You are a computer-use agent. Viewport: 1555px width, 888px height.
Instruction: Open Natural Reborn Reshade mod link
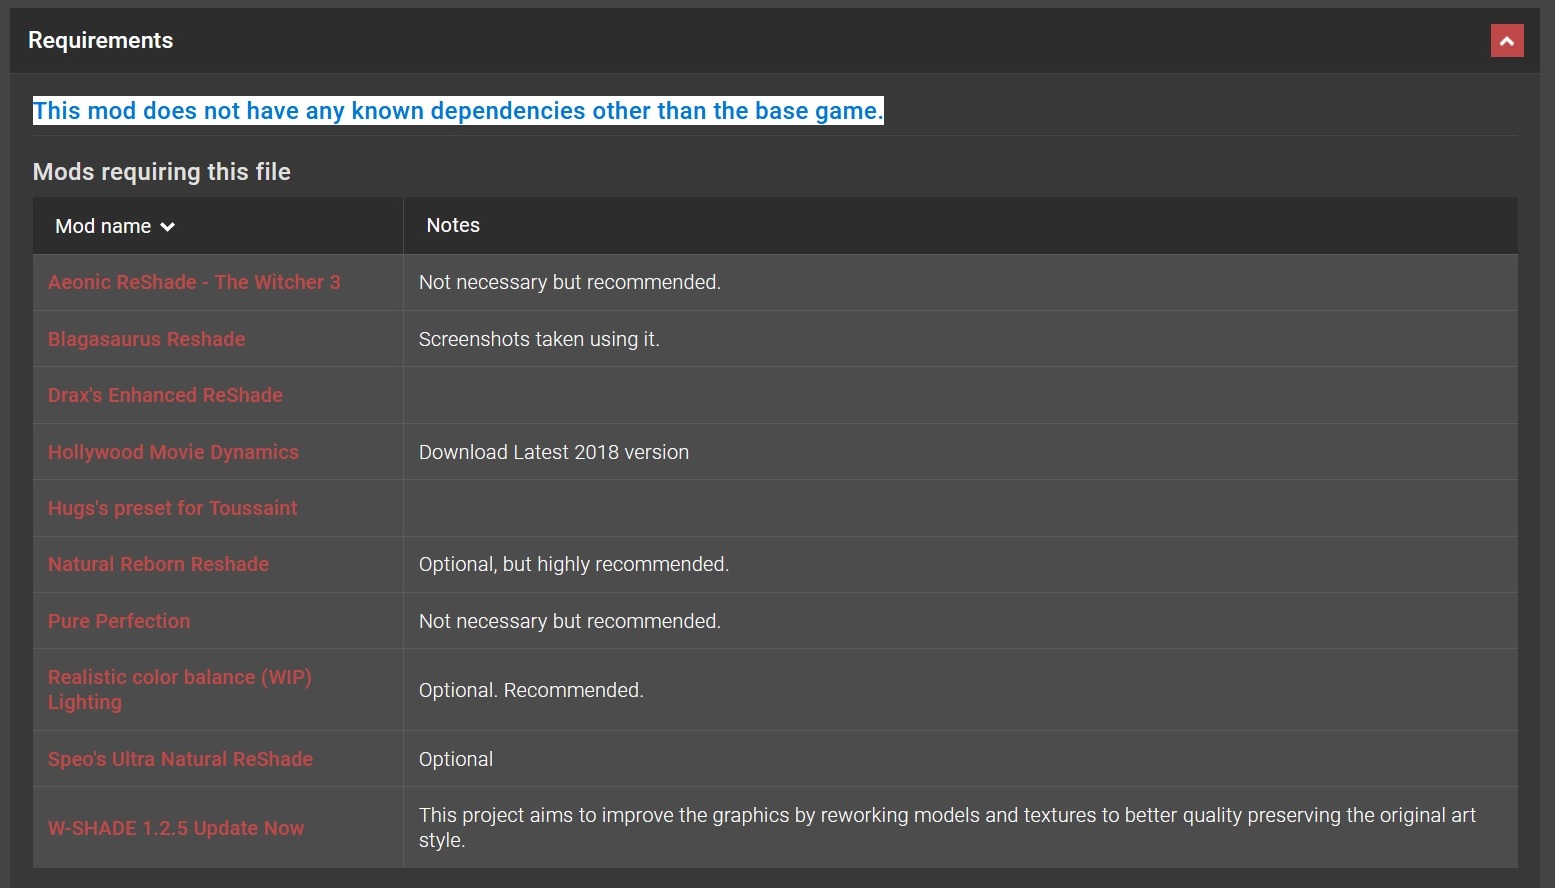tap(158, 564)
